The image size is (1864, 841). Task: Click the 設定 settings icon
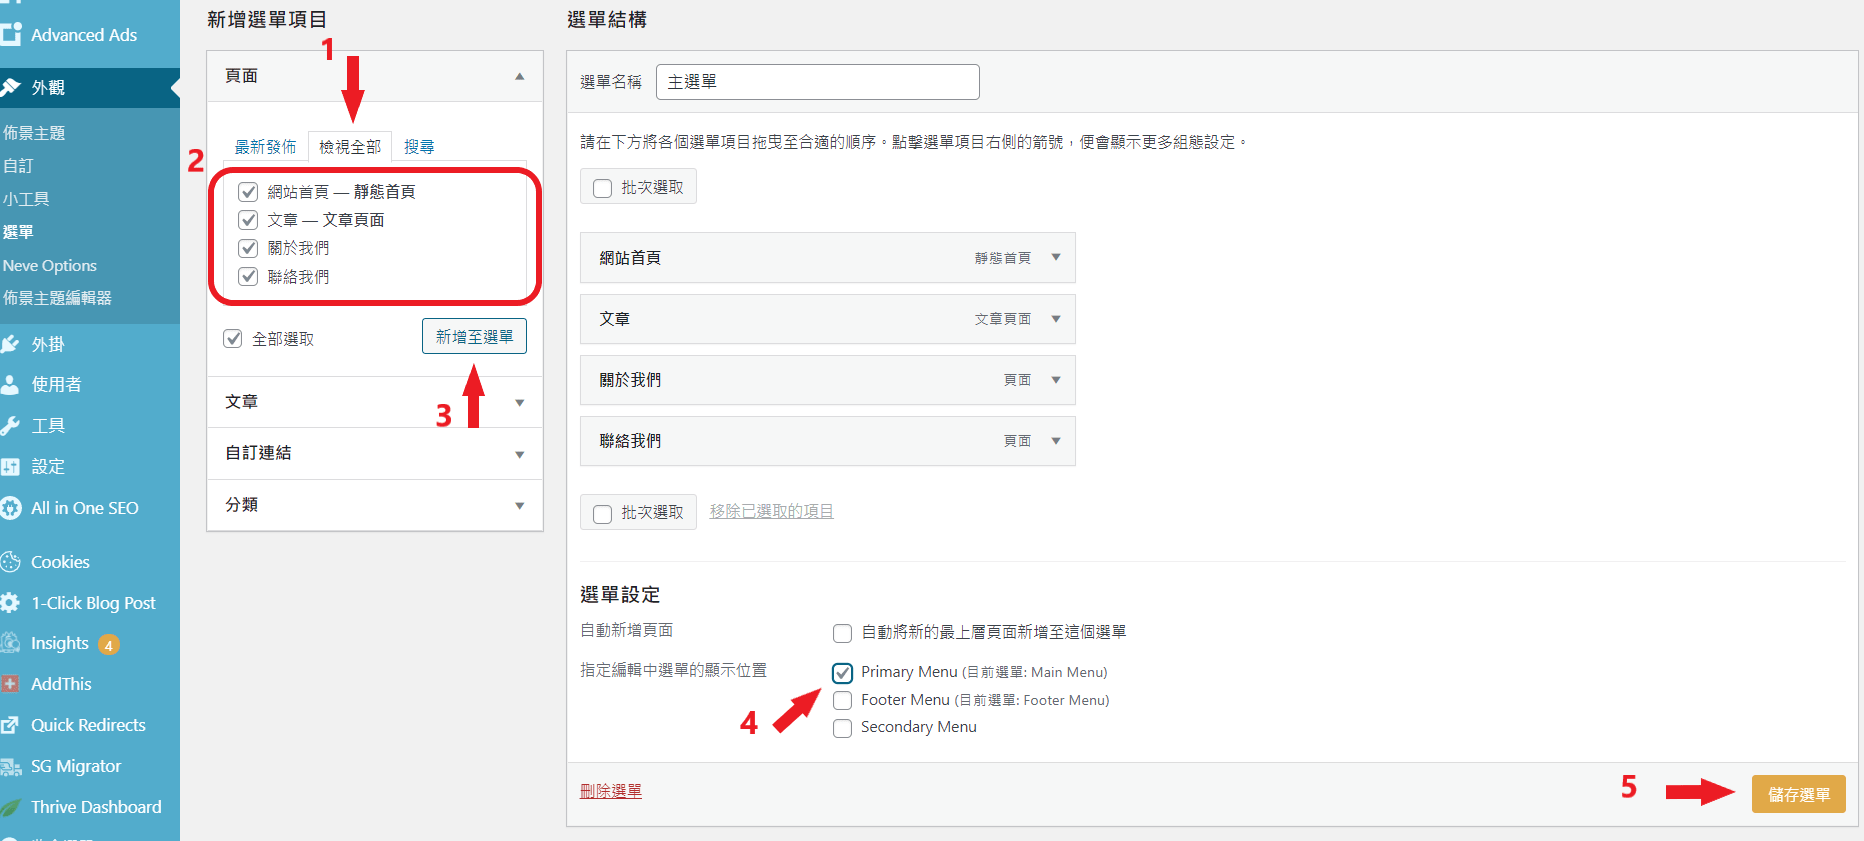pyautogui.click(x=11, y=466)
